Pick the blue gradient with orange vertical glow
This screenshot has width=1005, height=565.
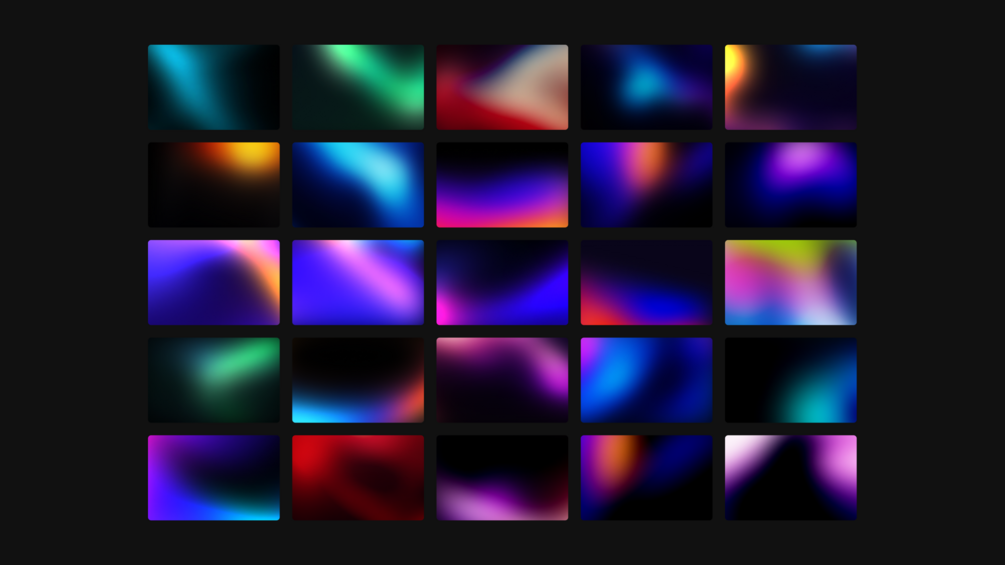click(x=646, y=184)
